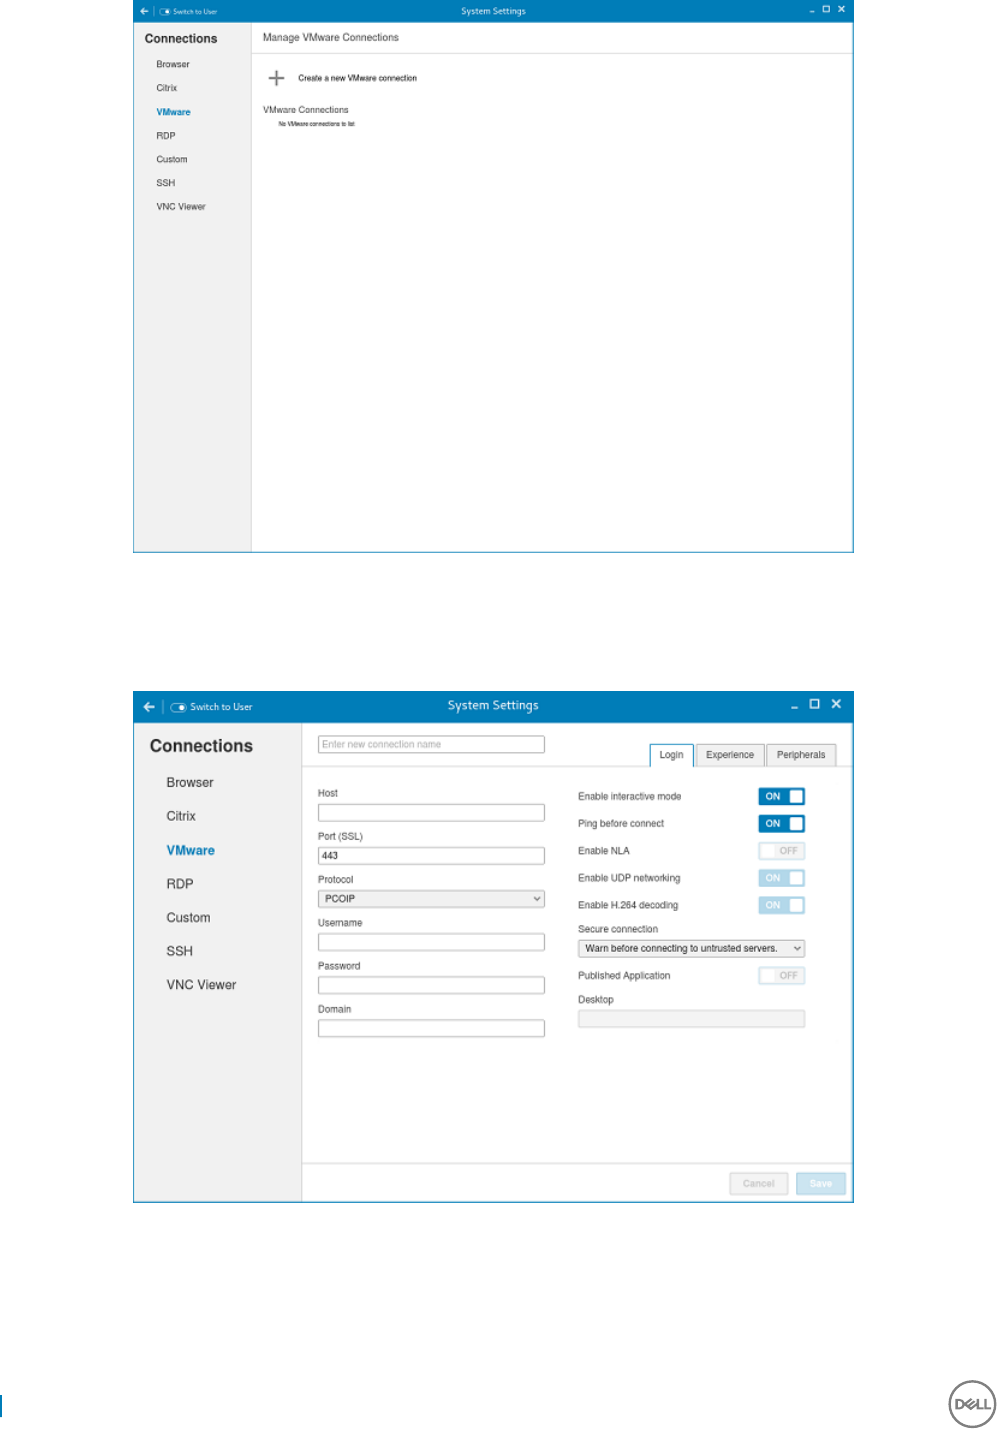Image resolution: width=997 pixels, height=1429 pixels.
Task: Click the Port (SSL) field showing 443
Action: (431, 856)
